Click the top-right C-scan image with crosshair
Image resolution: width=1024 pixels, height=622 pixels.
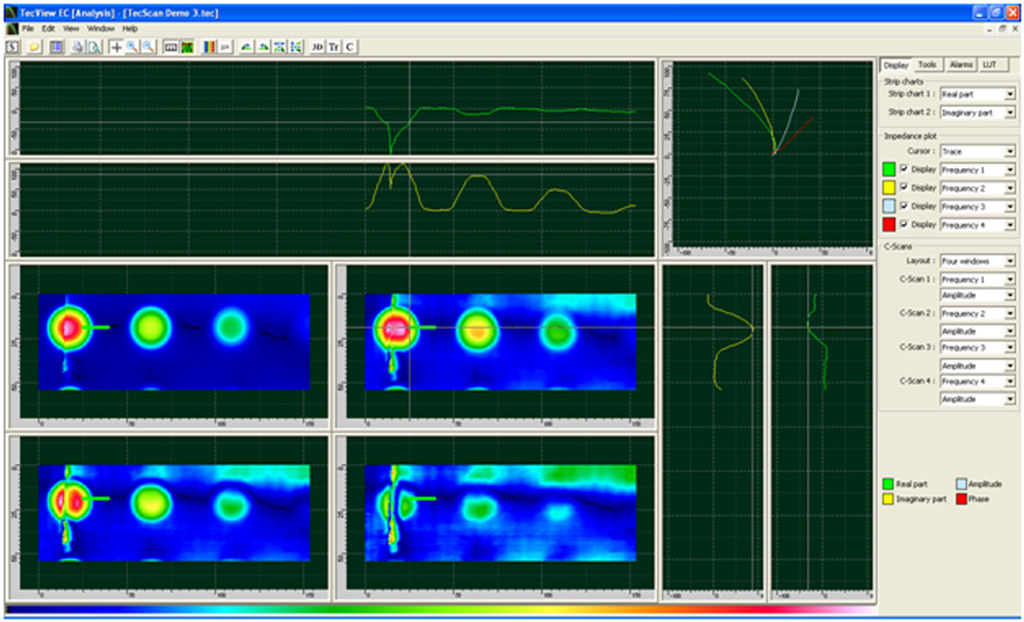pyautogui.click(x=500, y=342)
